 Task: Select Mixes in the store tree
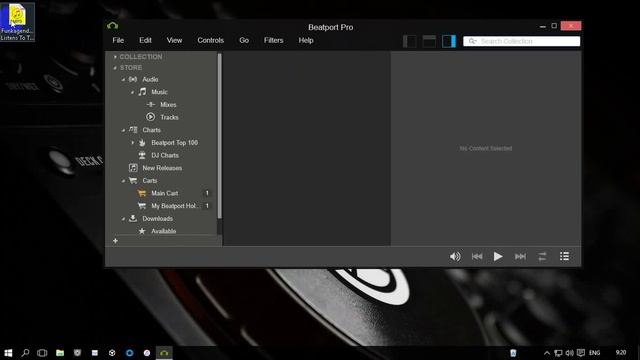coord(168,105)
